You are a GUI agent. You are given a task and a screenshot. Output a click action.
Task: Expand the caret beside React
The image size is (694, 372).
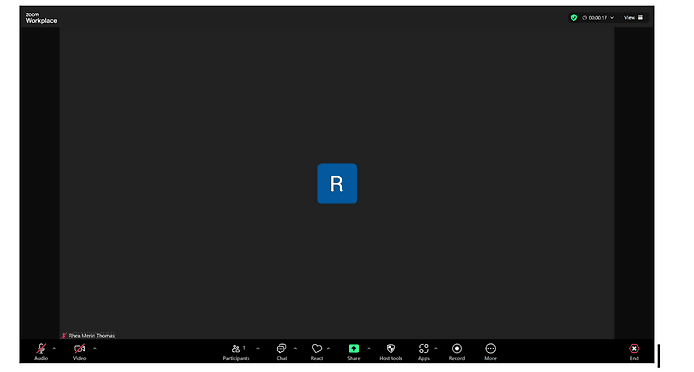(328, 349)
